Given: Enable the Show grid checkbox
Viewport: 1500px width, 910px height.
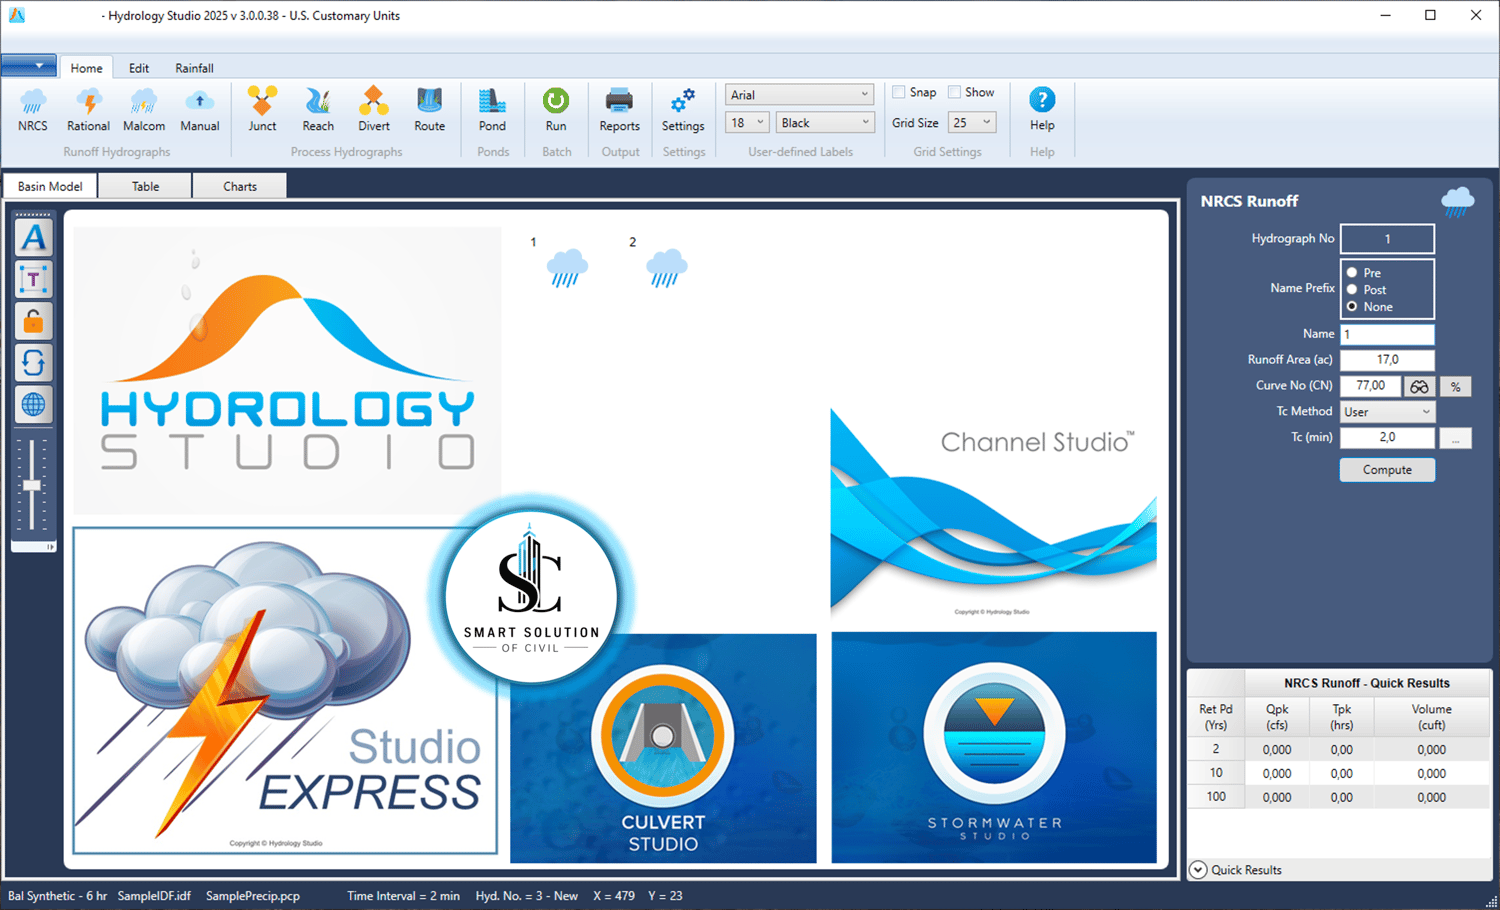Looking at the screenshot, I should point(955,92).
